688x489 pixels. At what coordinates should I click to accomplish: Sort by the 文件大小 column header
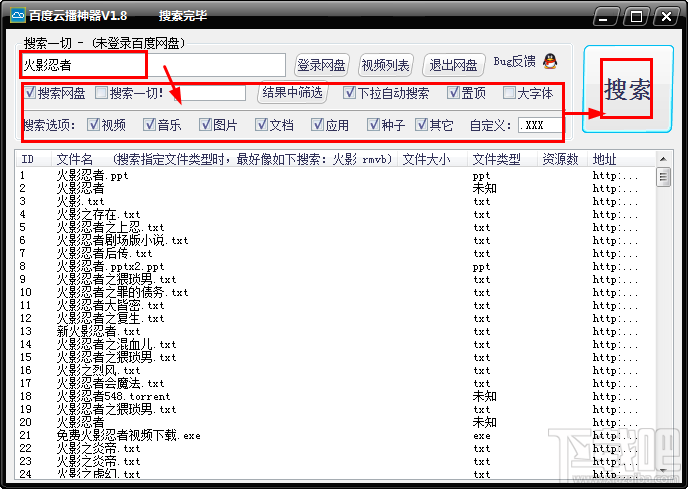[433, 159]
